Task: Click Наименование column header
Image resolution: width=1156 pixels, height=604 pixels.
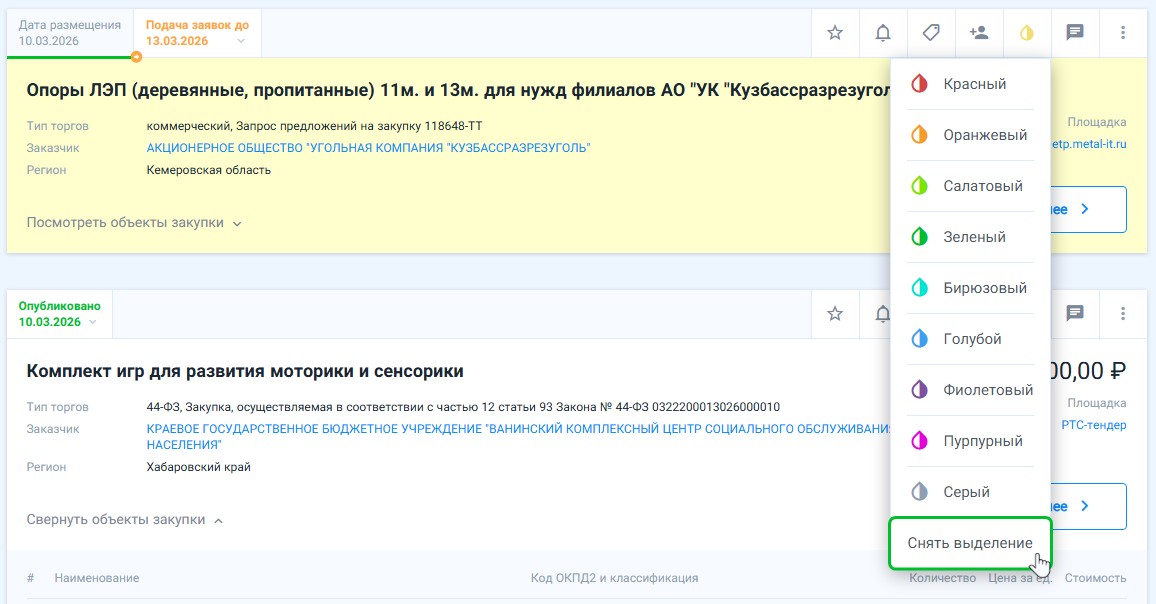Action: pyautogui.click(x=97, y=578)
